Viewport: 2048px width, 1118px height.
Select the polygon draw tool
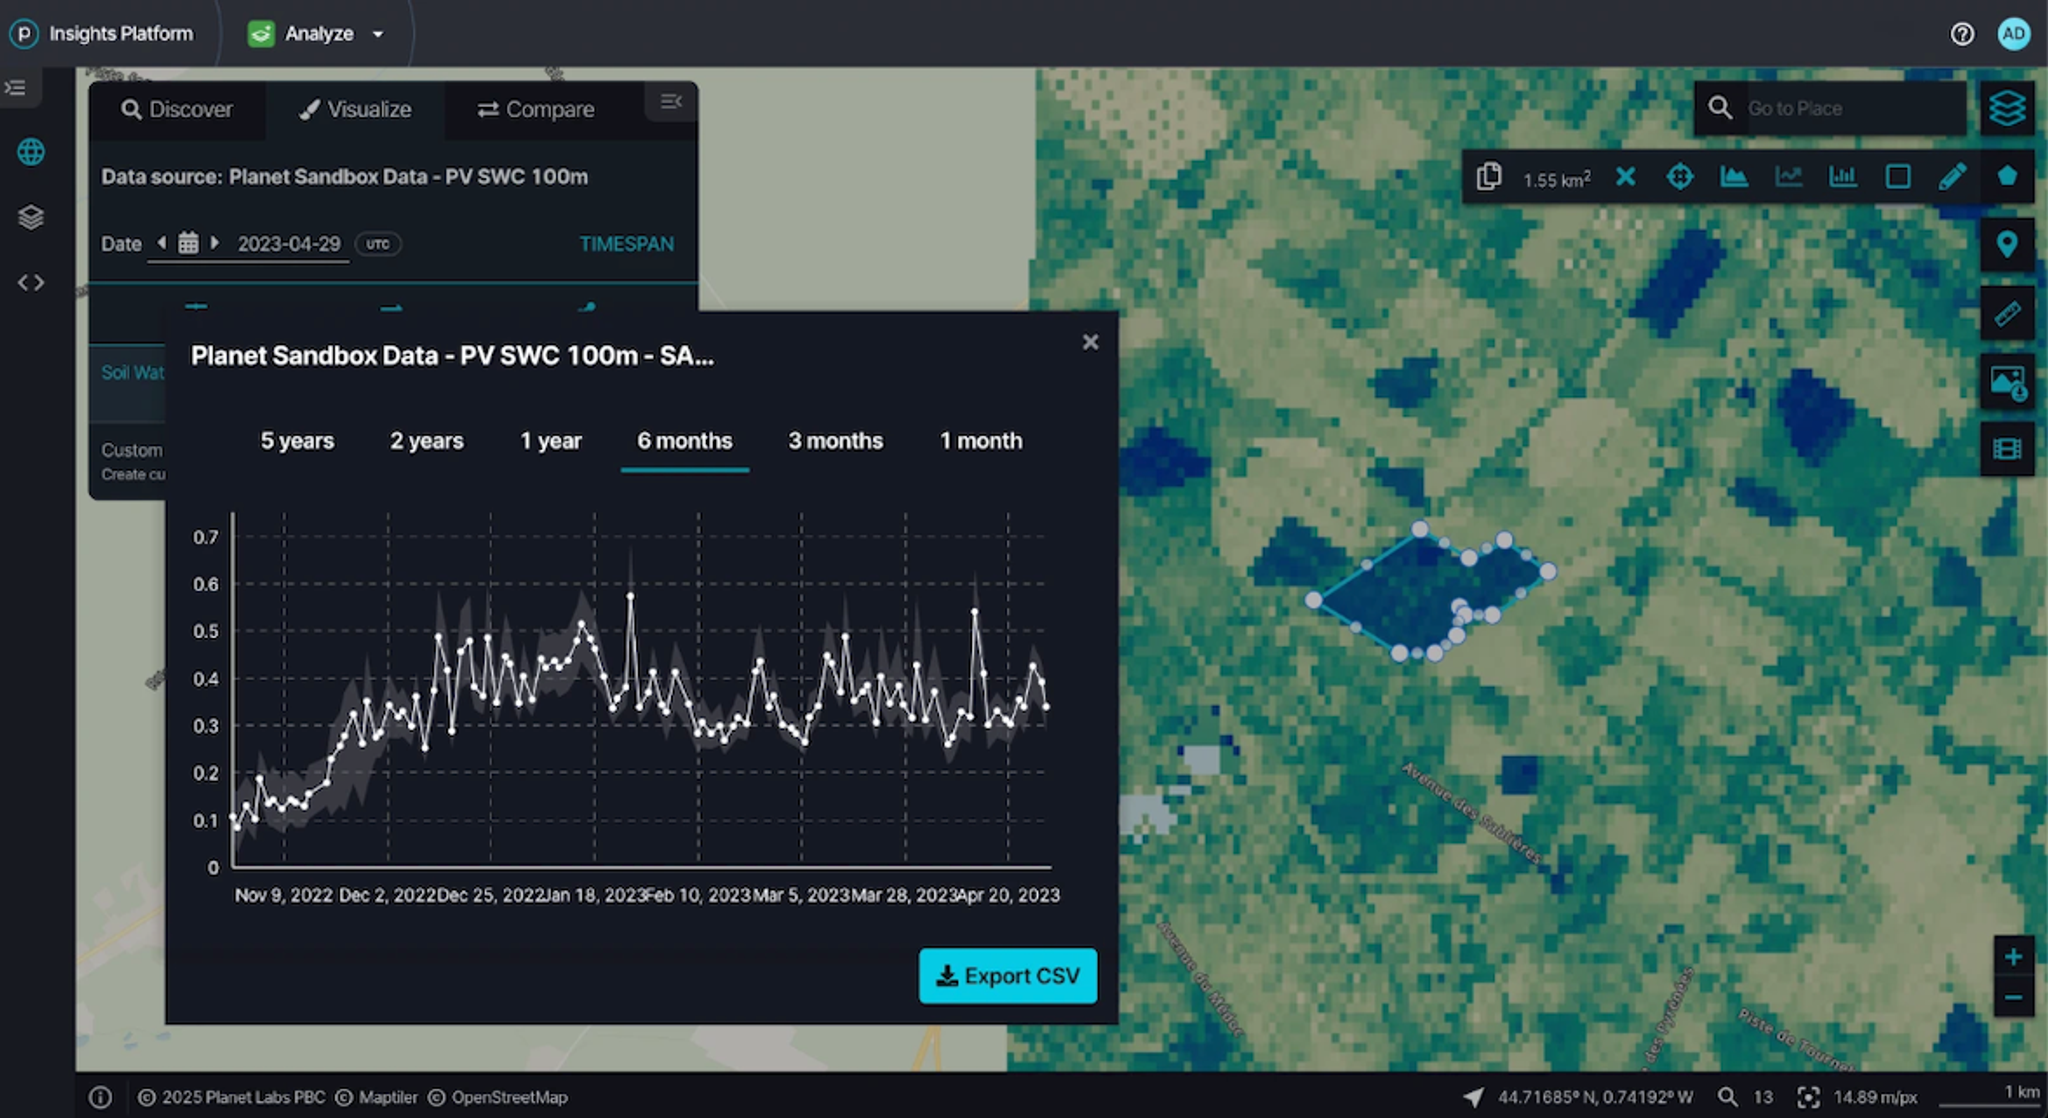pos(2007,177)
